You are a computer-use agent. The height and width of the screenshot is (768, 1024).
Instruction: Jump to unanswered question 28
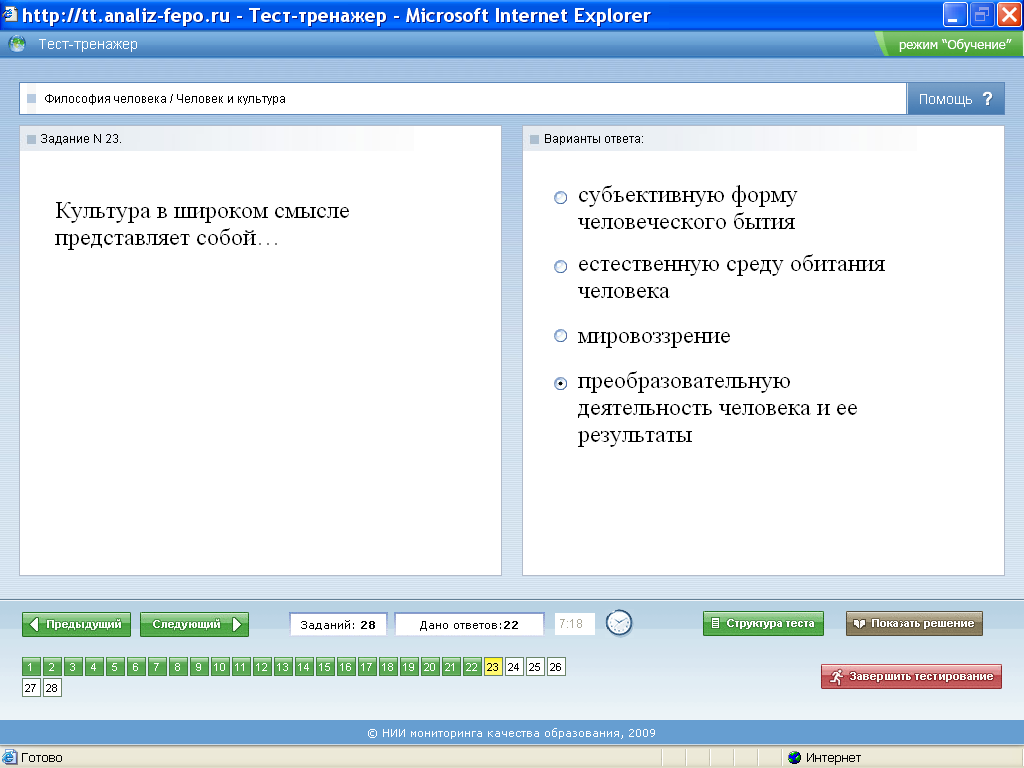52,688
